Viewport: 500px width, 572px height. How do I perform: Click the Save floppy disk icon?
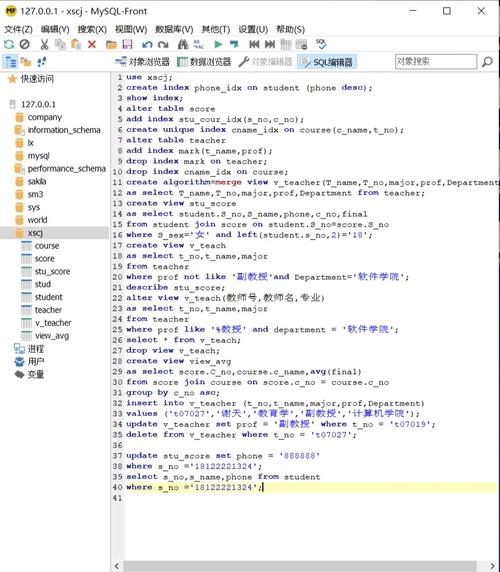pyautogui.click(x=127, y=45)
